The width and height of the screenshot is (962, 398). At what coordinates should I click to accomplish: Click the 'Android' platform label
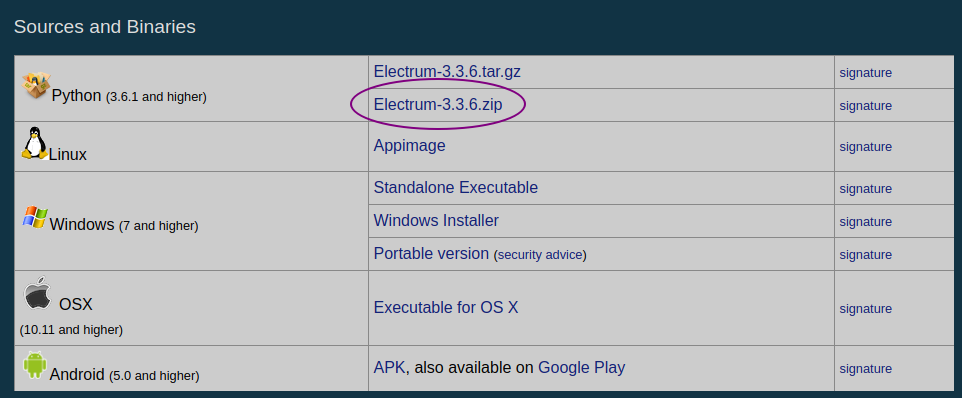point(77,375)
